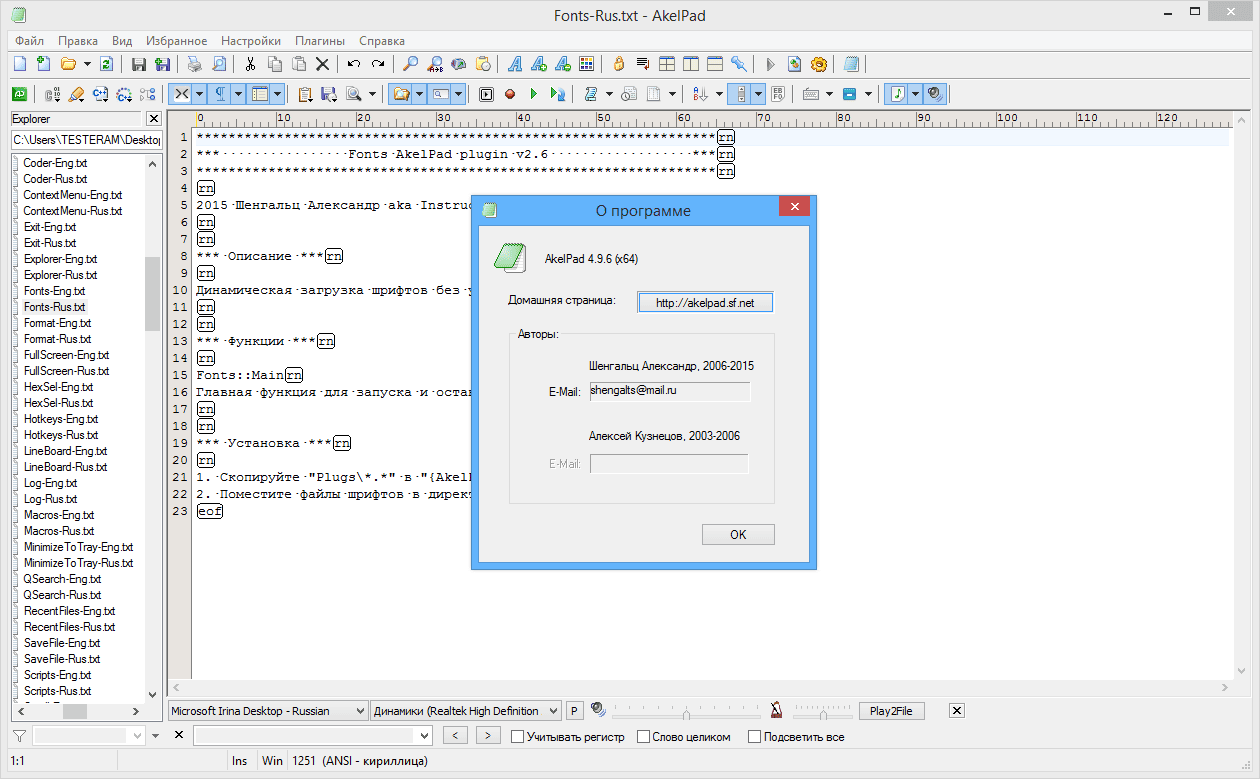
Task: Expand the 'Динамики (Realtek High Definition' device dropdown
Action: coord(466,711)
